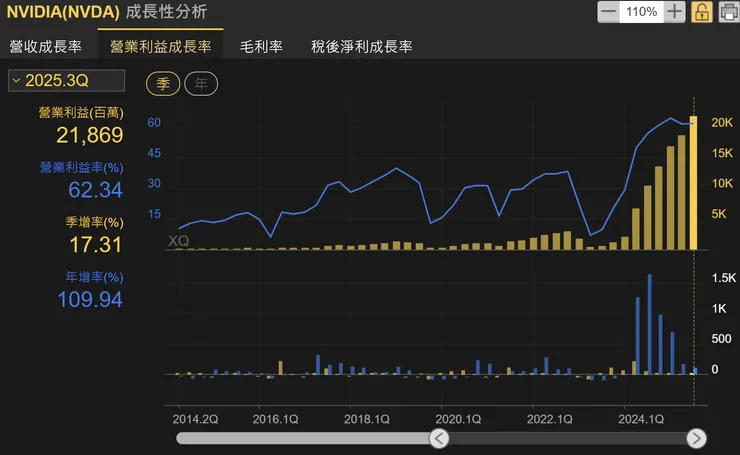Click the 2020.1Q axis label
This screenshot has width=740, height=455.
(458, 419)
